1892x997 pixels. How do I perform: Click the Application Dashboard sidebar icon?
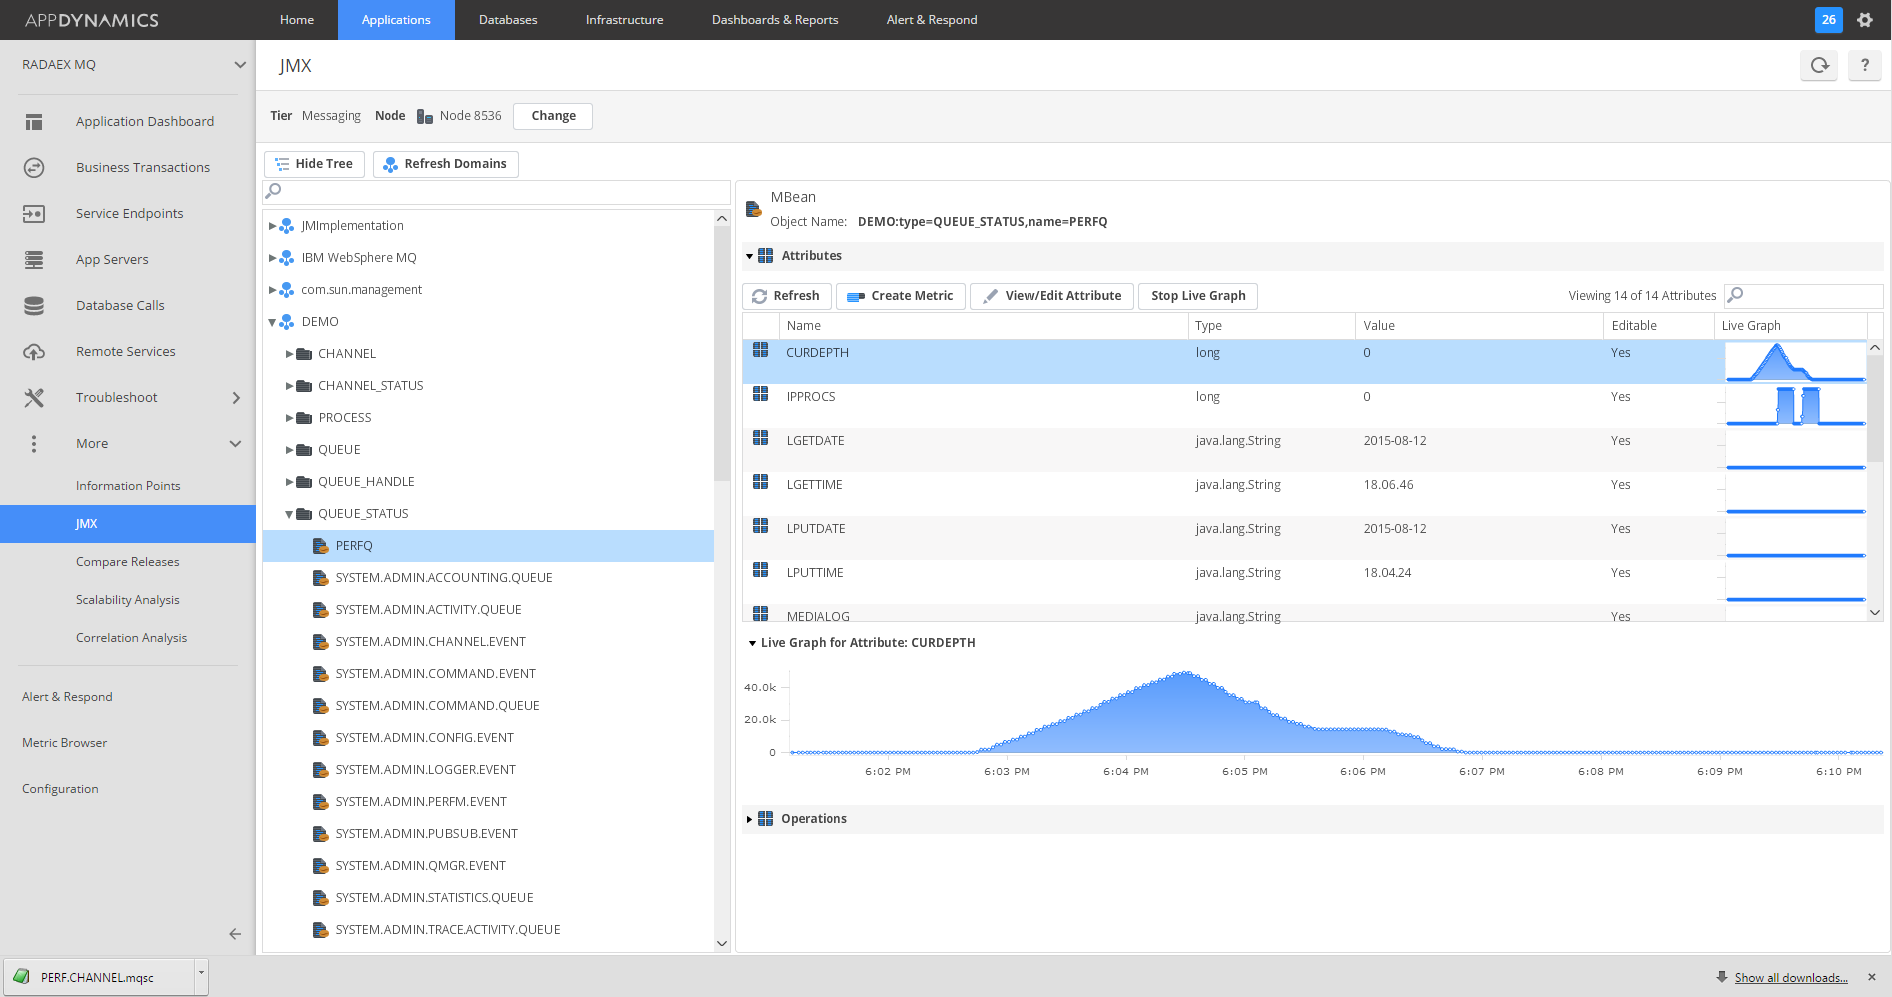pyautogui.click(x=34, y=122)
